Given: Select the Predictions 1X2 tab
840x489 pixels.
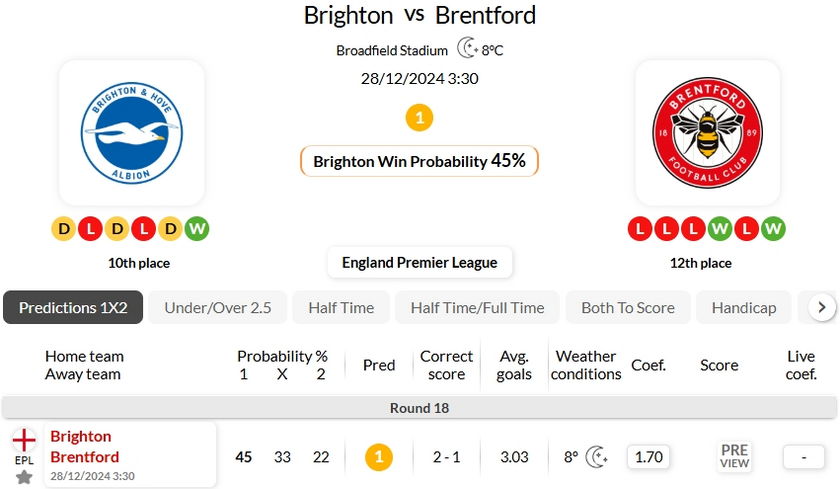Looking at the screenshot, I should coord(73,307).
